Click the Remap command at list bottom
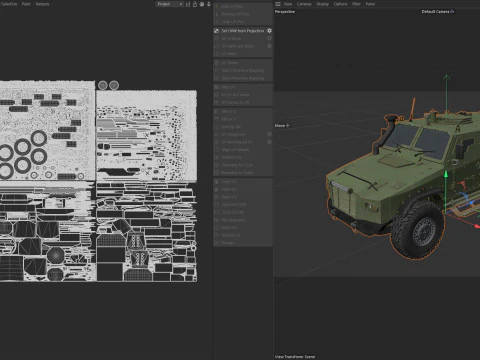The height and width of the screenshot is (360, 480). pos(228,243)
